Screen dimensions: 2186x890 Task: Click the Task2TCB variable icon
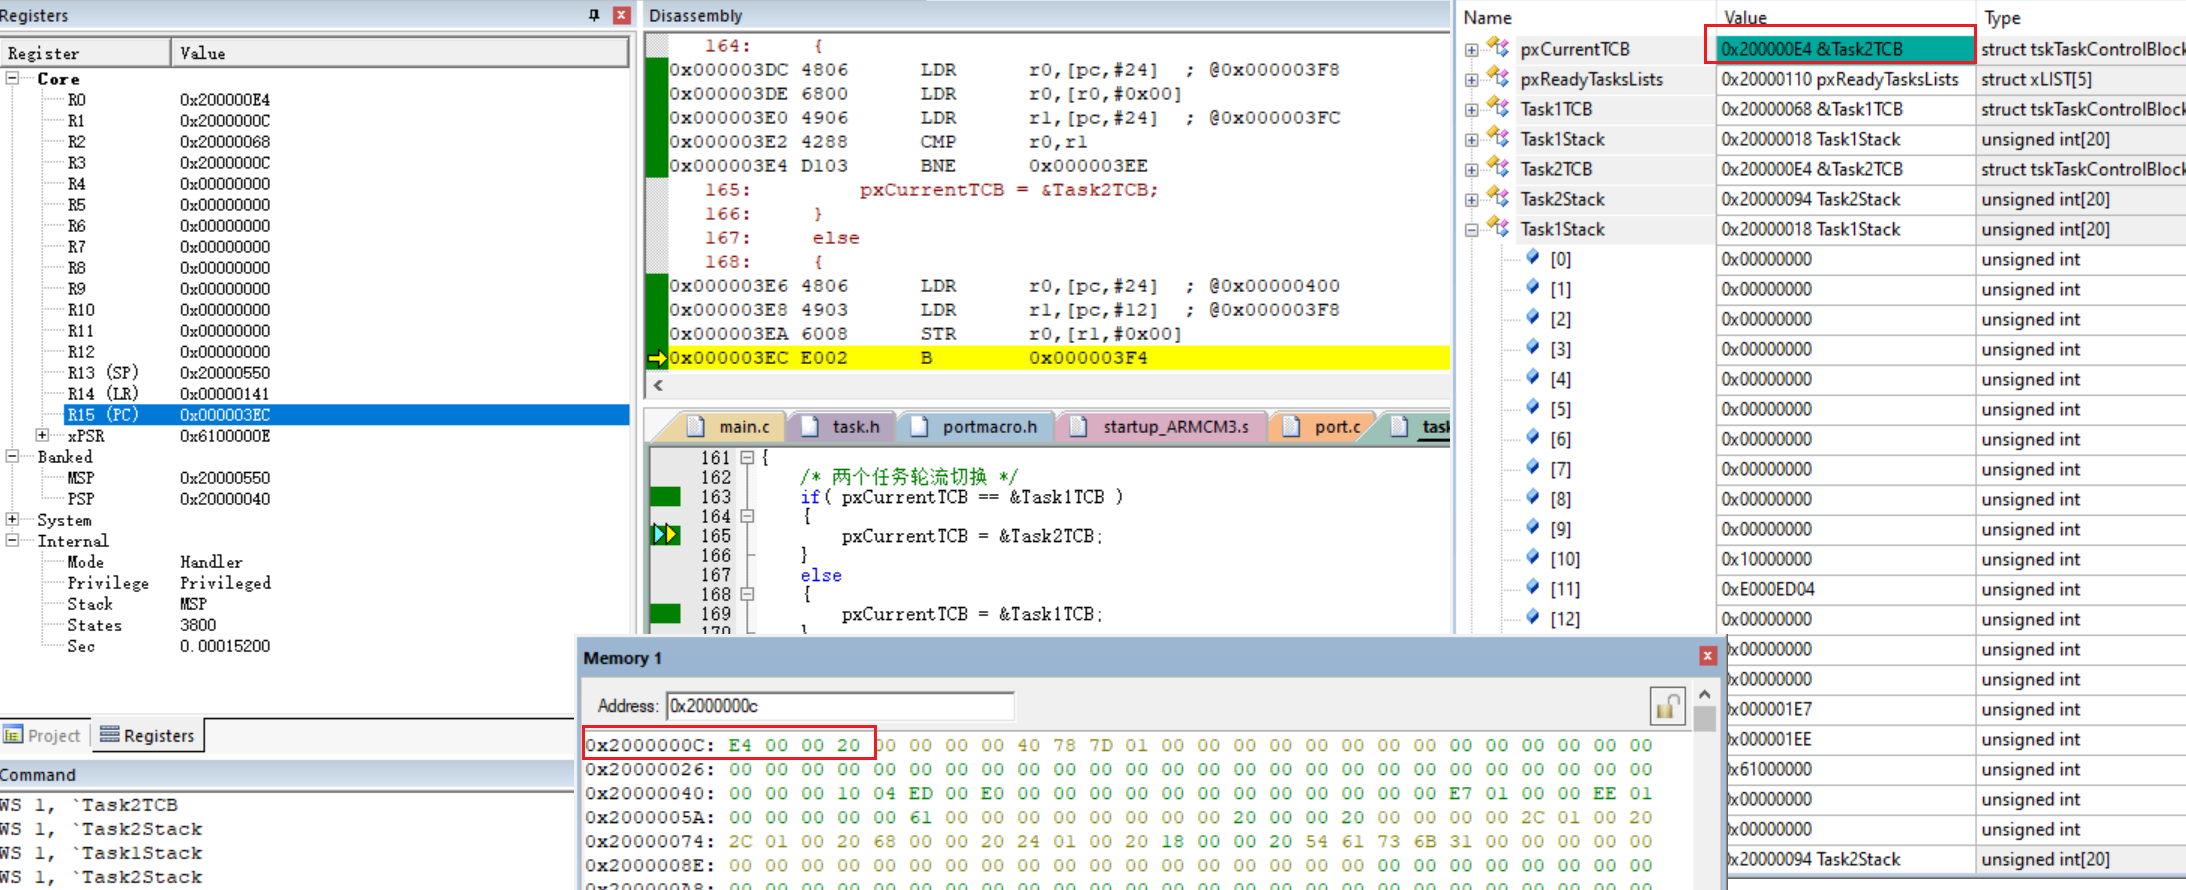pos(1498,167)
